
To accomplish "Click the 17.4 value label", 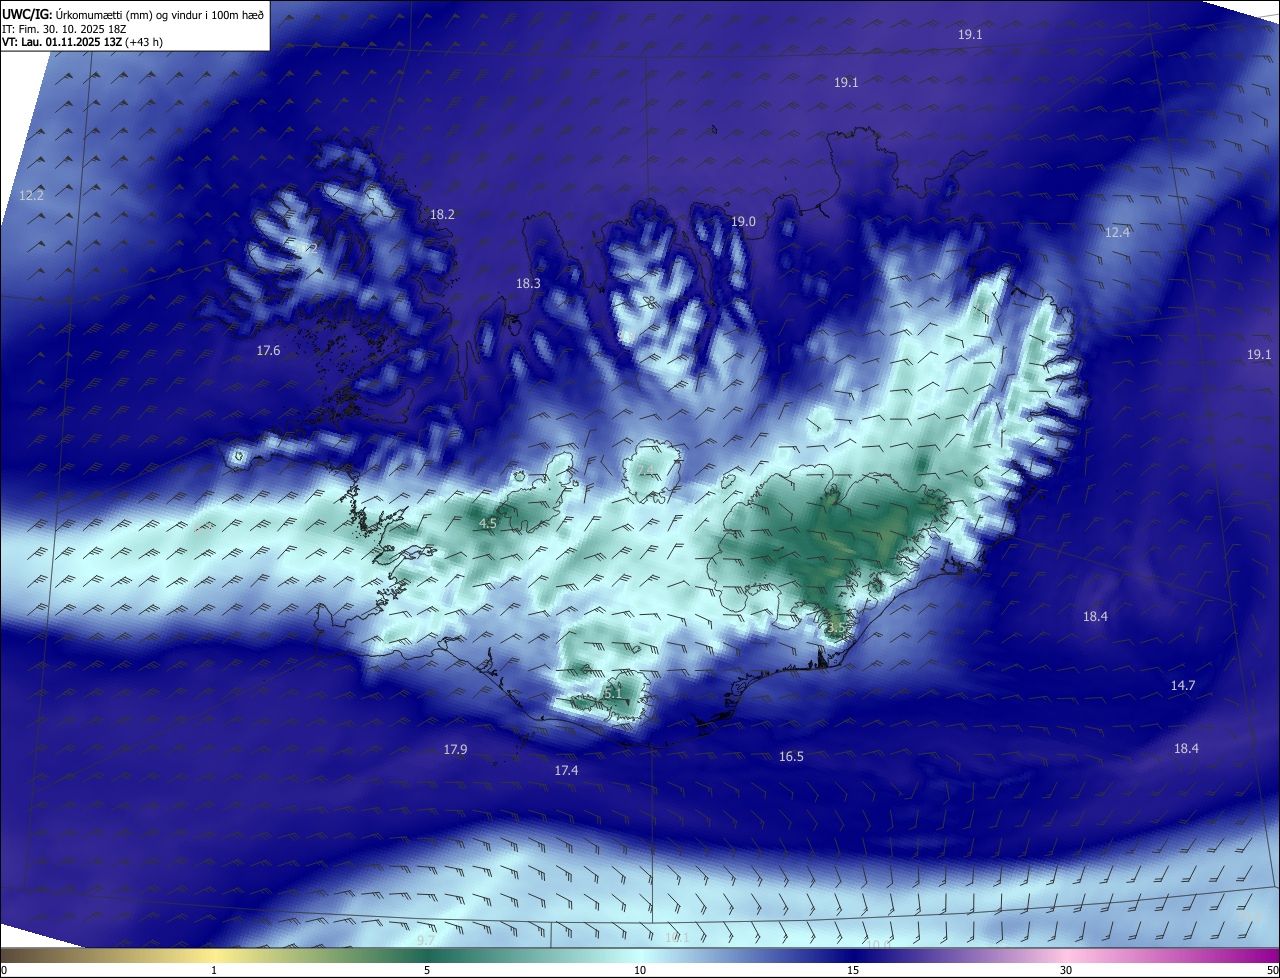I will click(x=566, y=771).
